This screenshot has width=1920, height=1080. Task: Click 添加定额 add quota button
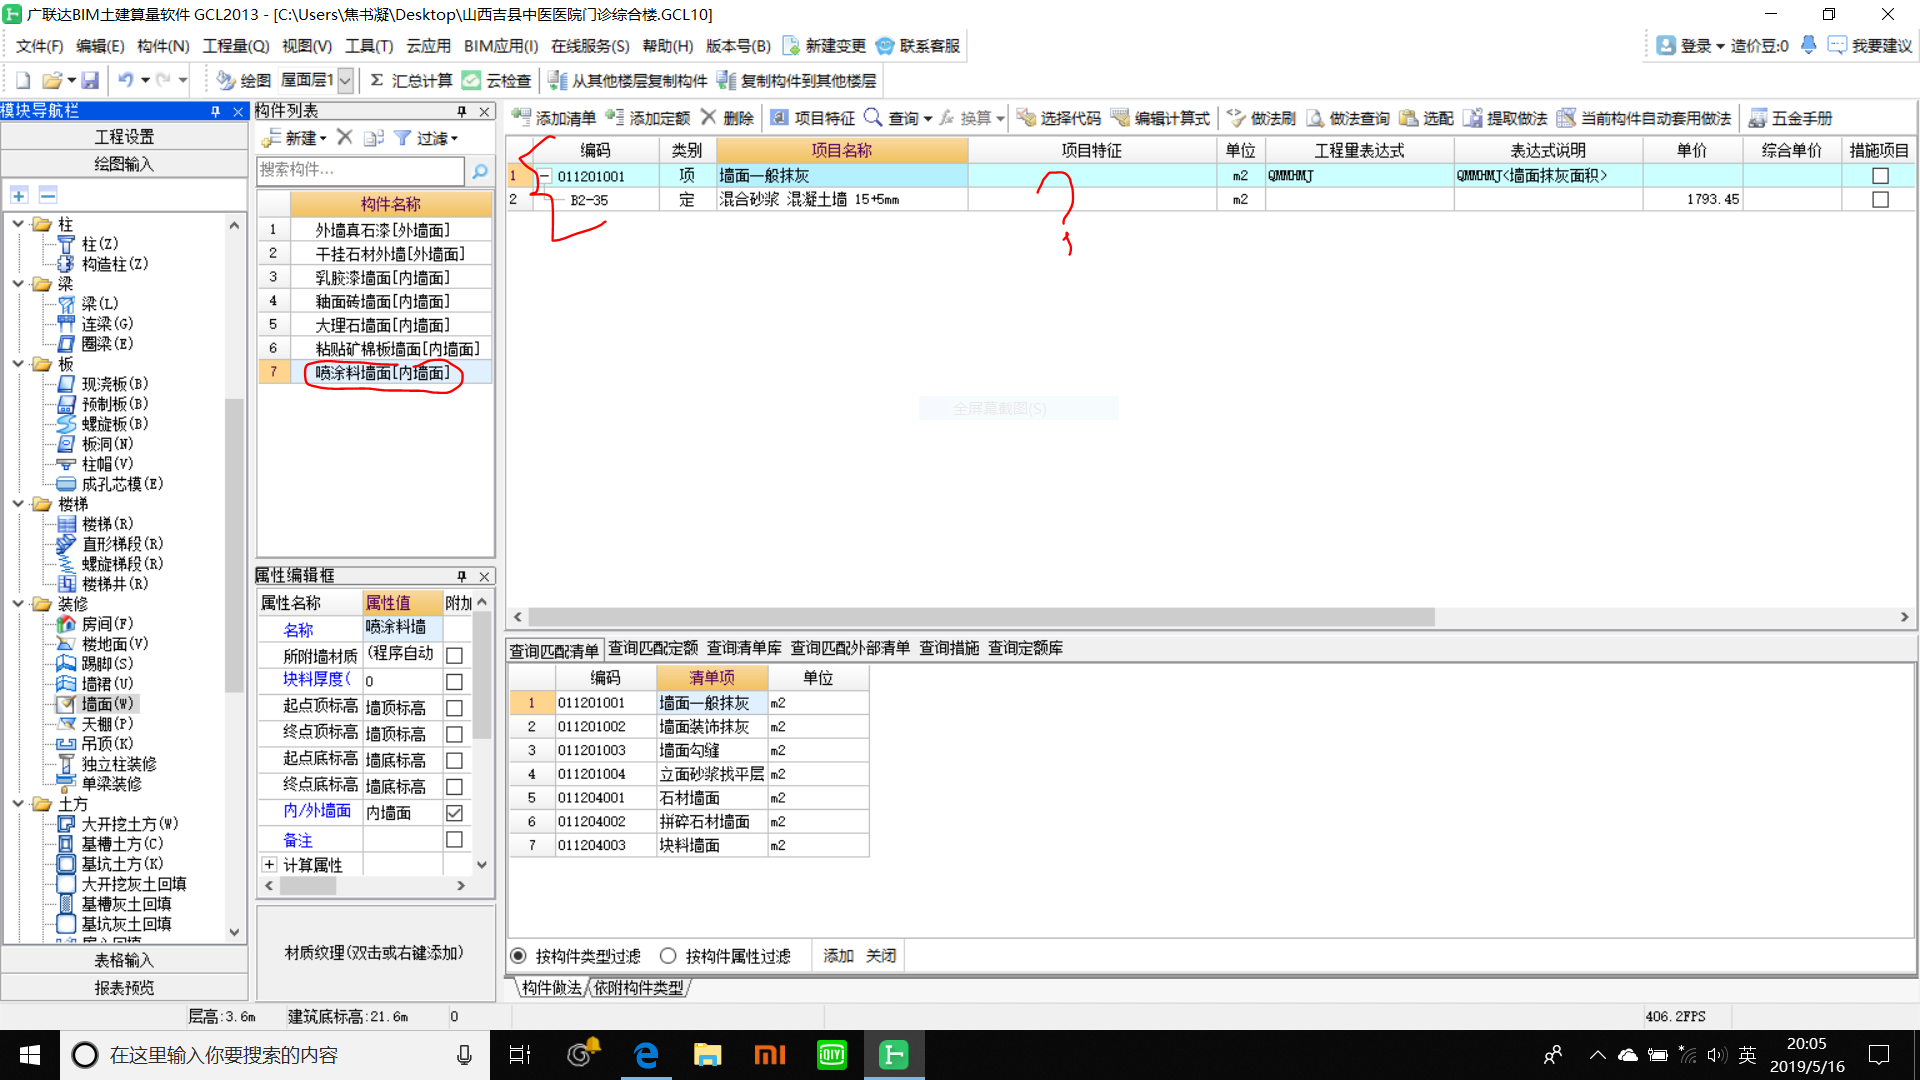point(648,118)
